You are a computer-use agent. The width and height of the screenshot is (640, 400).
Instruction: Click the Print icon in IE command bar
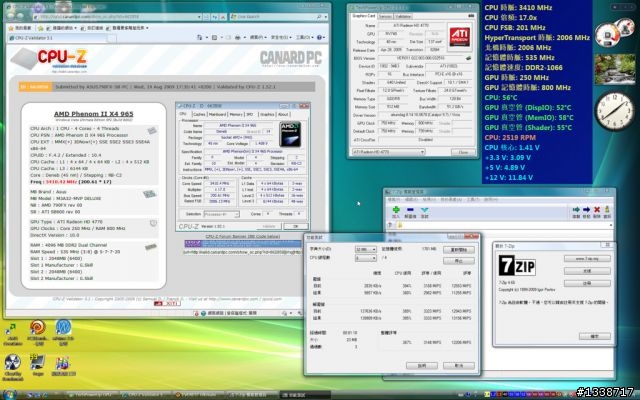[x=238, y=37]
